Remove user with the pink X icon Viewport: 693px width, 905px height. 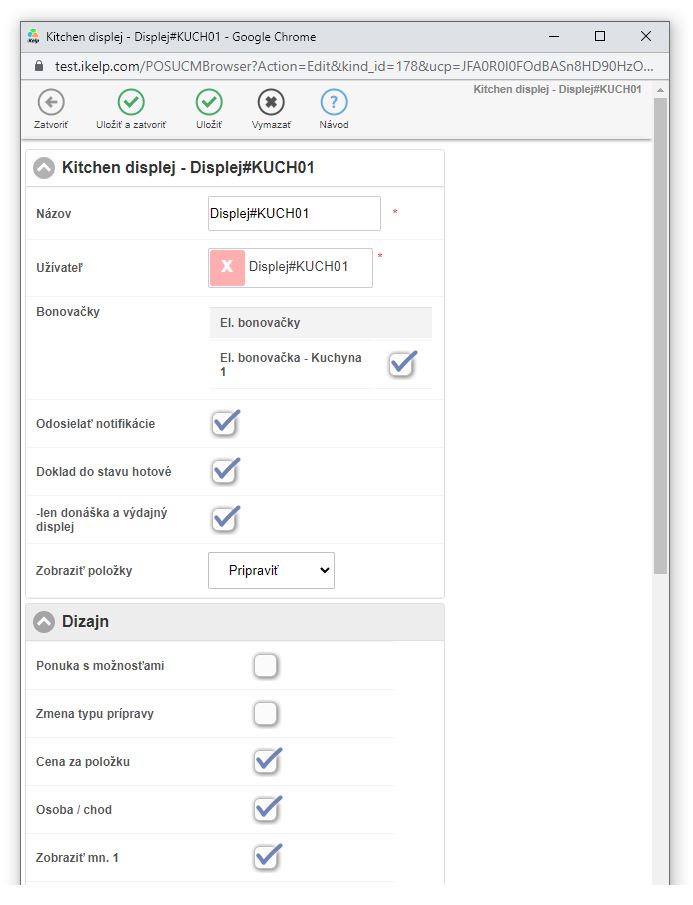(227, 267)
